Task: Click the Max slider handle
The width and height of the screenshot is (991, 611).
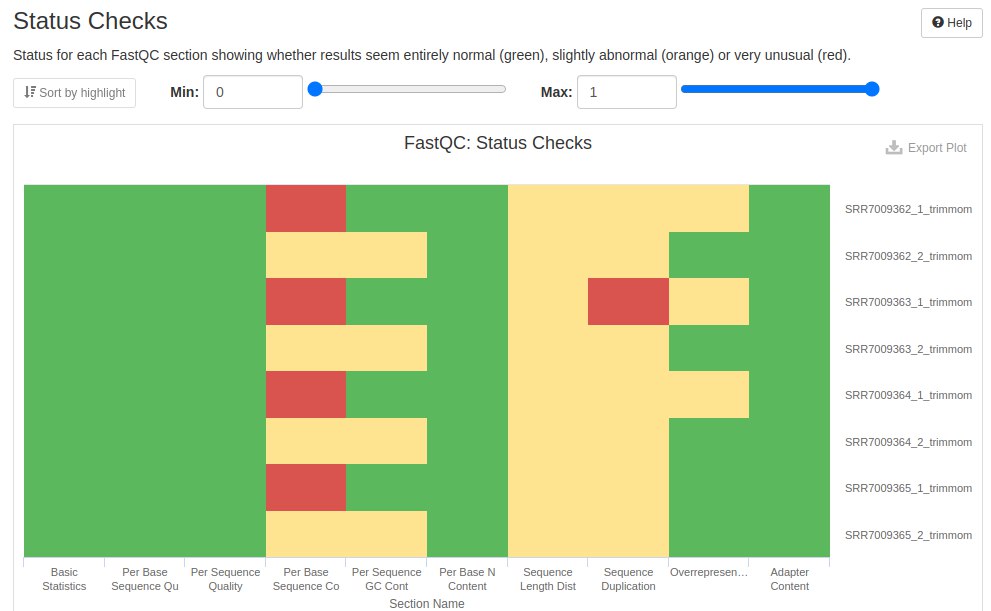Action: (x=871, y=89)
